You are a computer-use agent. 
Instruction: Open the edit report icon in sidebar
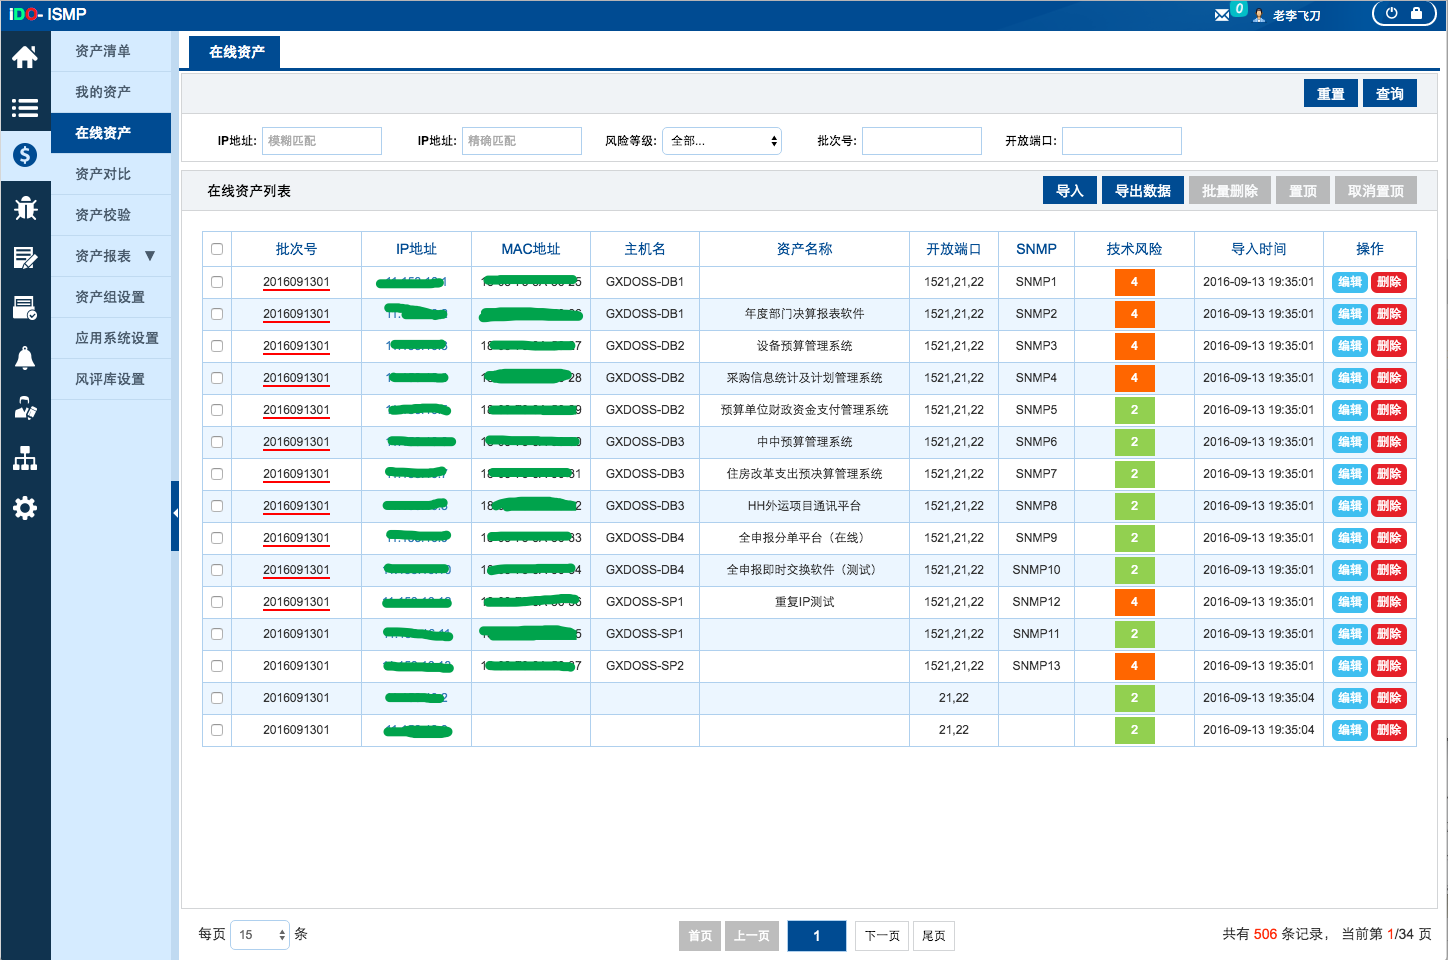(x=25, y=258)
